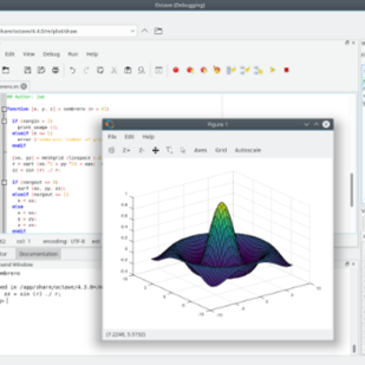
Task: Quit debugging with the red stop square
Action: pos(286,70)
